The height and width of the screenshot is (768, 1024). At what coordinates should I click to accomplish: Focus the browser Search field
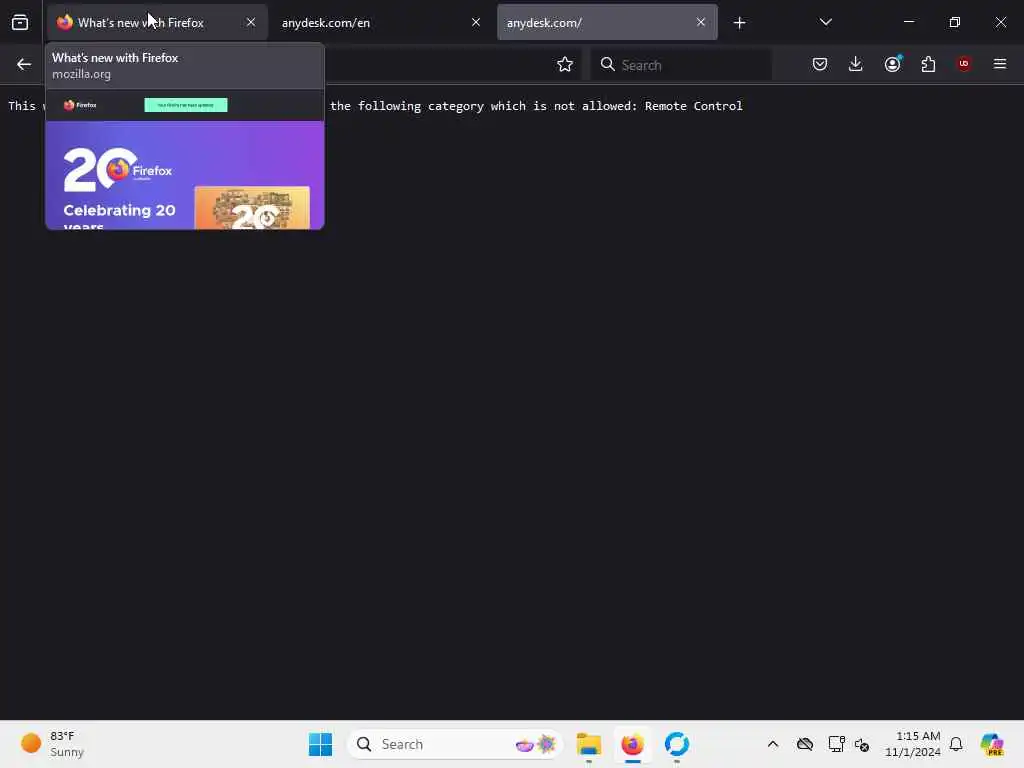[681, 65]
